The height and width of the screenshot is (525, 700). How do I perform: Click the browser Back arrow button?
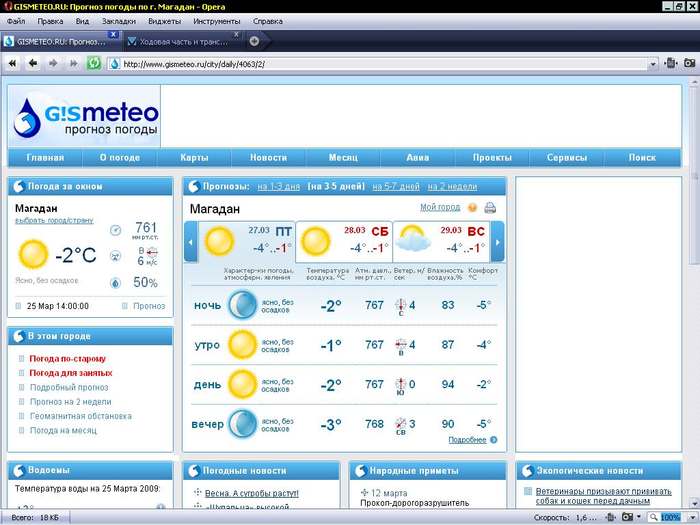32,63
